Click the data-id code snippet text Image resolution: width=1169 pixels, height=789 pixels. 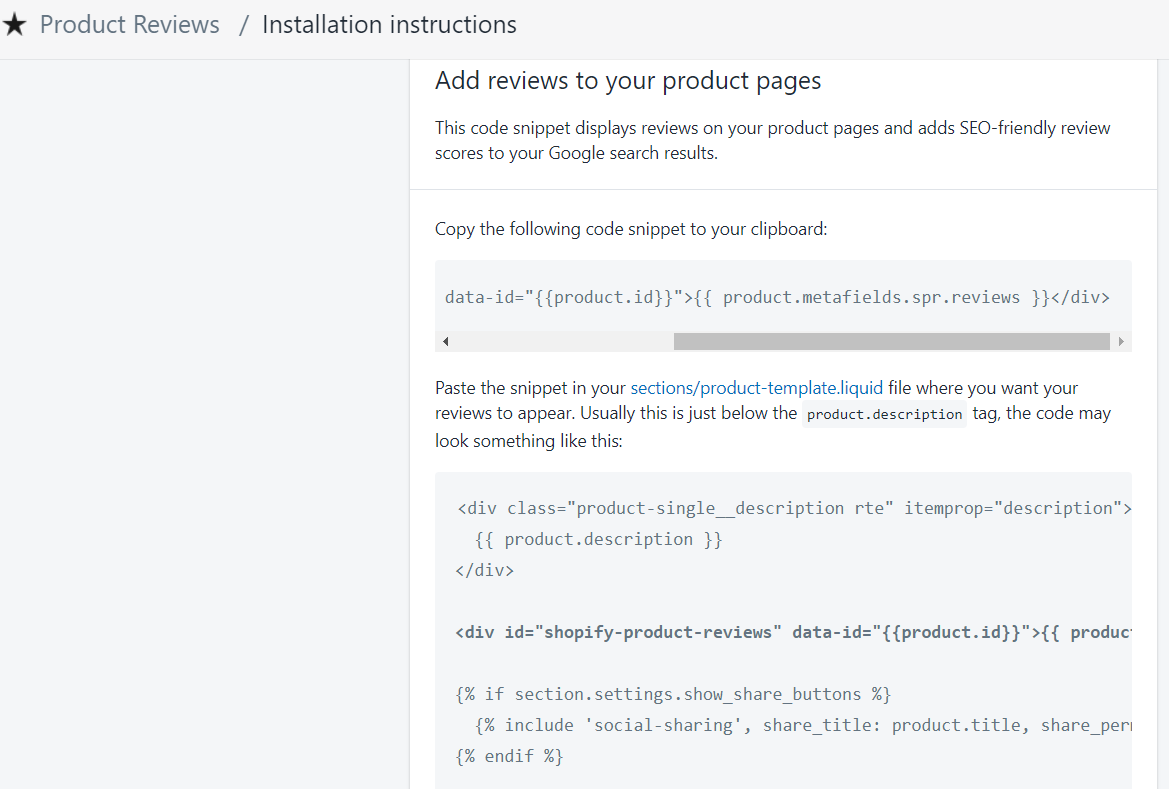[x=776, y=297]
